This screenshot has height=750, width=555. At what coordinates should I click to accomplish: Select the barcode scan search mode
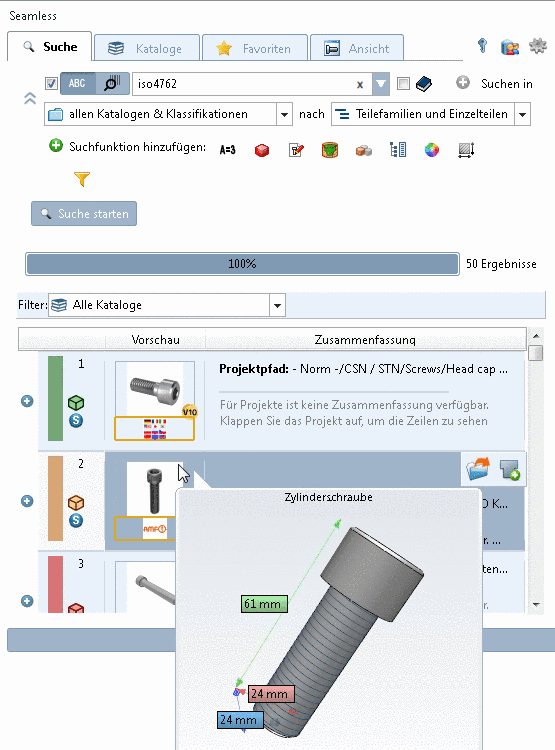[x=112, y=84]
